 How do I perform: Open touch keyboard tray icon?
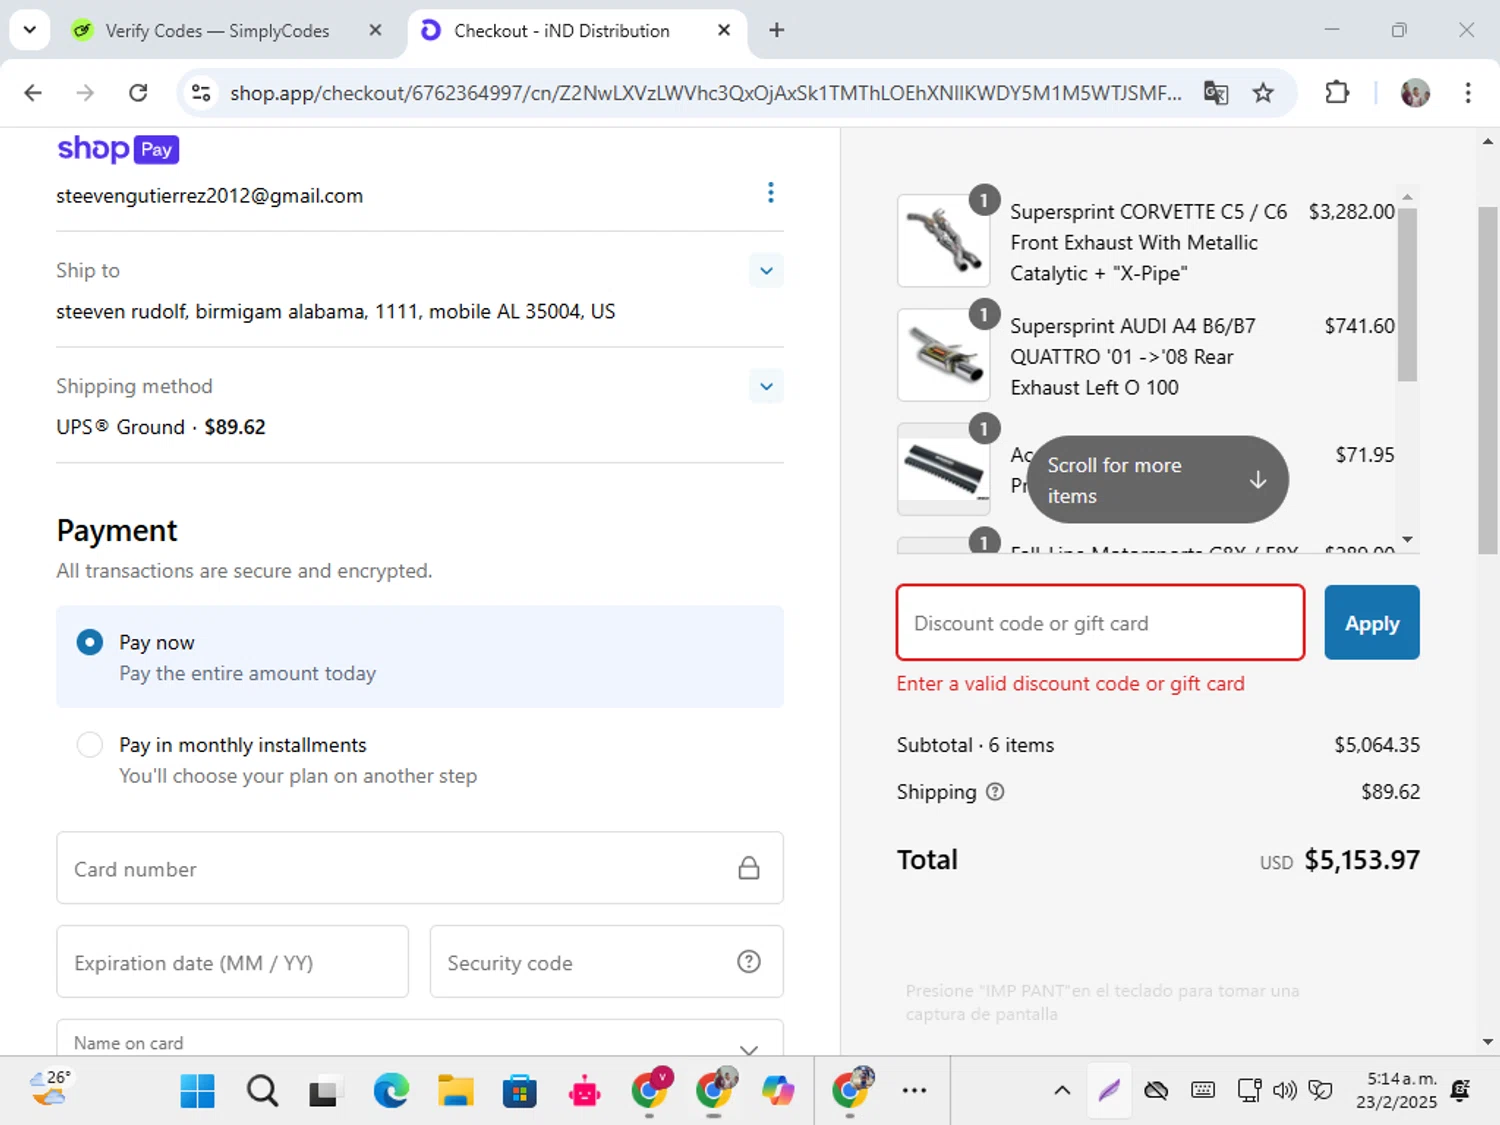tap(1203, 1091)
